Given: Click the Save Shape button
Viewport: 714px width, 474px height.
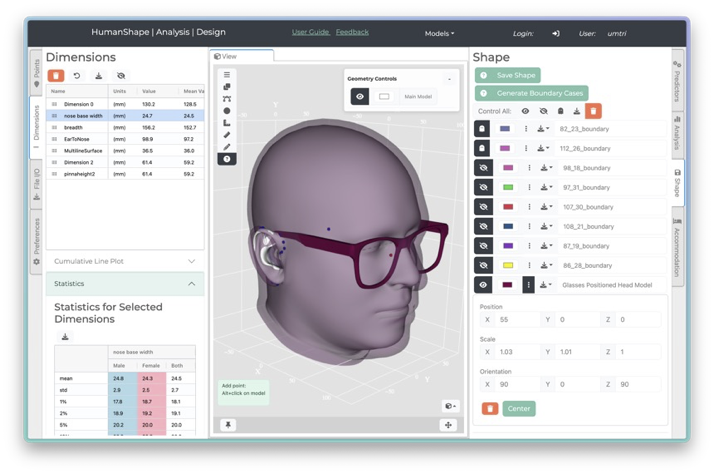Looking at the screenshot, I should click(508, 75).
